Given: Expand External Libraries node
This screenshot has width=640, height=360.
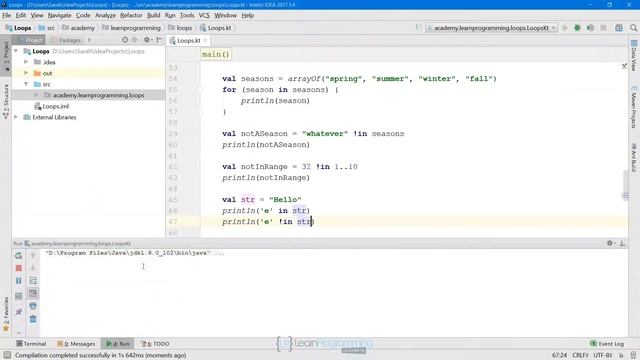Looking at the screenshot, I should (16, 117).
